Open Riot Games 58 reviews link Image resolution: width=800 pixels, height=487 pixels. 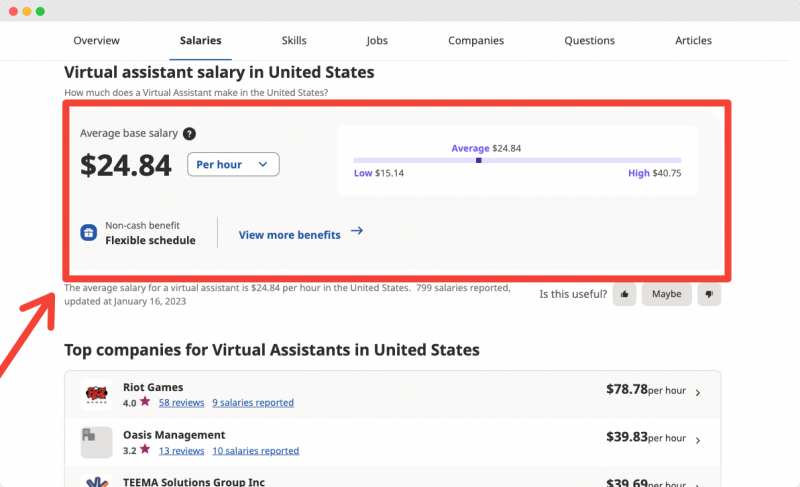[181, 403]
